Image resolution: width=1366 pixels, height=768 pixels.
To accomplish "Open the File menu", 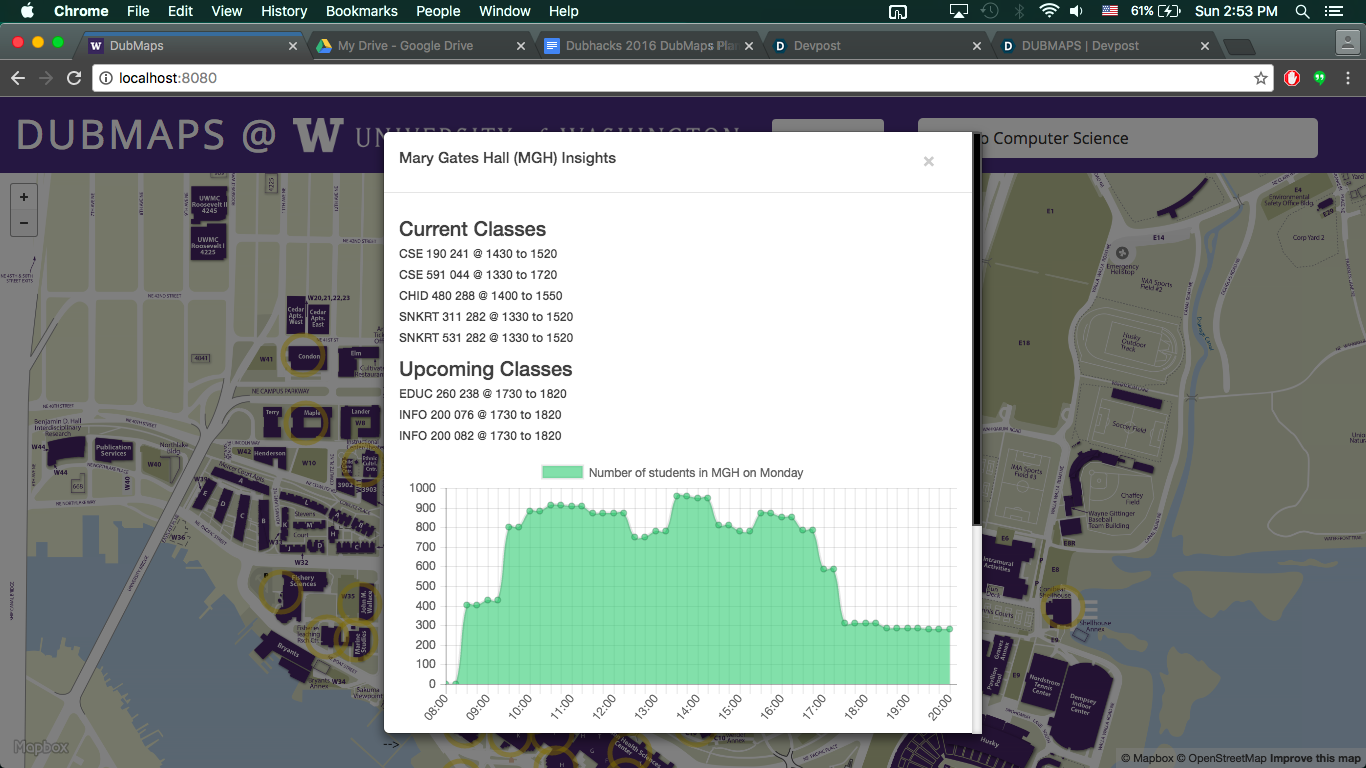I will point(138,11).
